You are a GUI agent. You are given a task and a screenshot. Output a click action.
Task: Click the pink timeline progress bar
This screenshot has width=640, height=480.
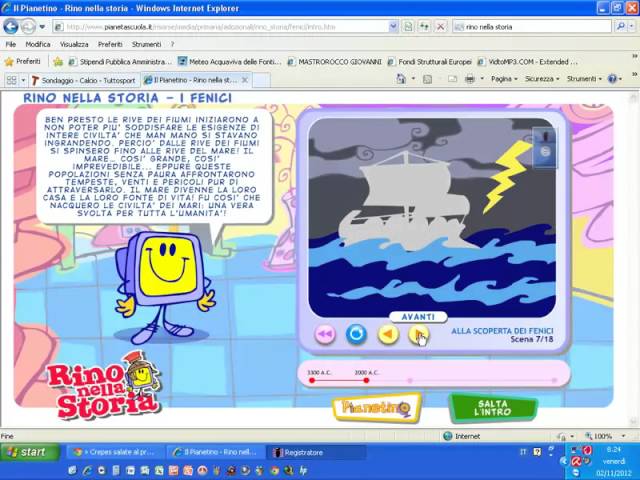pos(434,374)
